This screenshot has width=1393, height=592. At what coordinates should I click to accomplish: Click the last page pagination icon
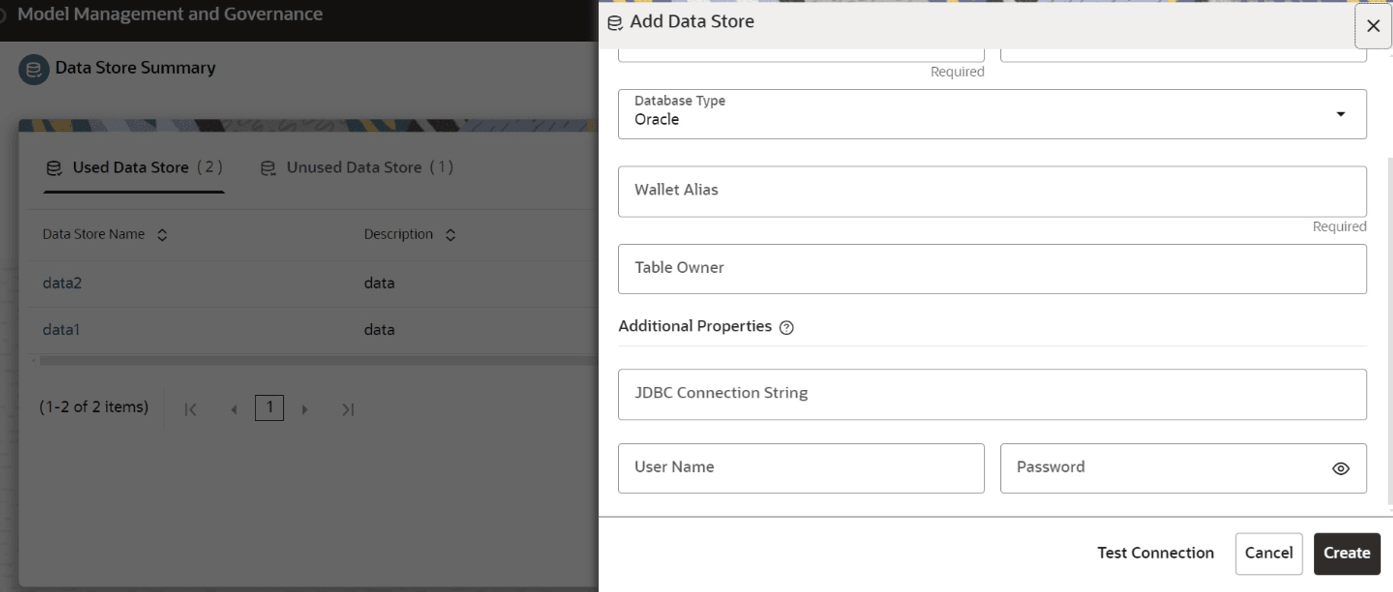pos(350,408)
